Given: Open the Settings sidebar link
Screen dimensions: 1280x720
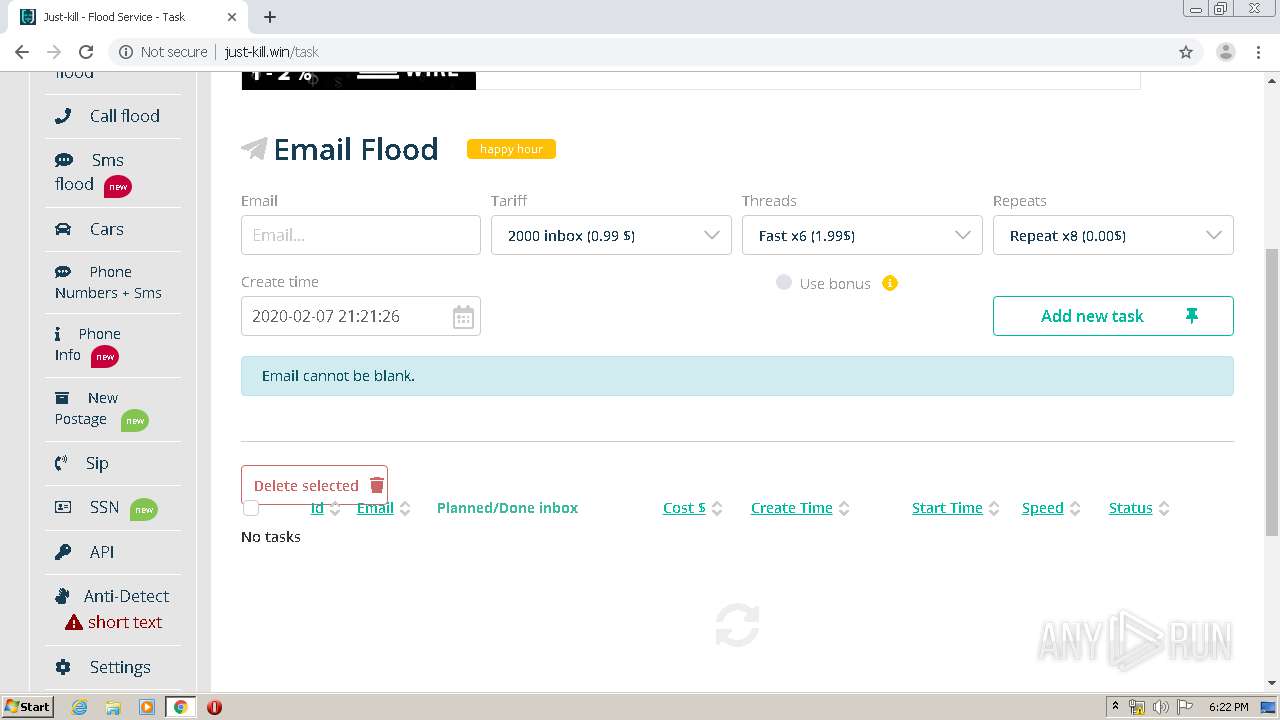Looking at the screenshot, I should [120, 667].
